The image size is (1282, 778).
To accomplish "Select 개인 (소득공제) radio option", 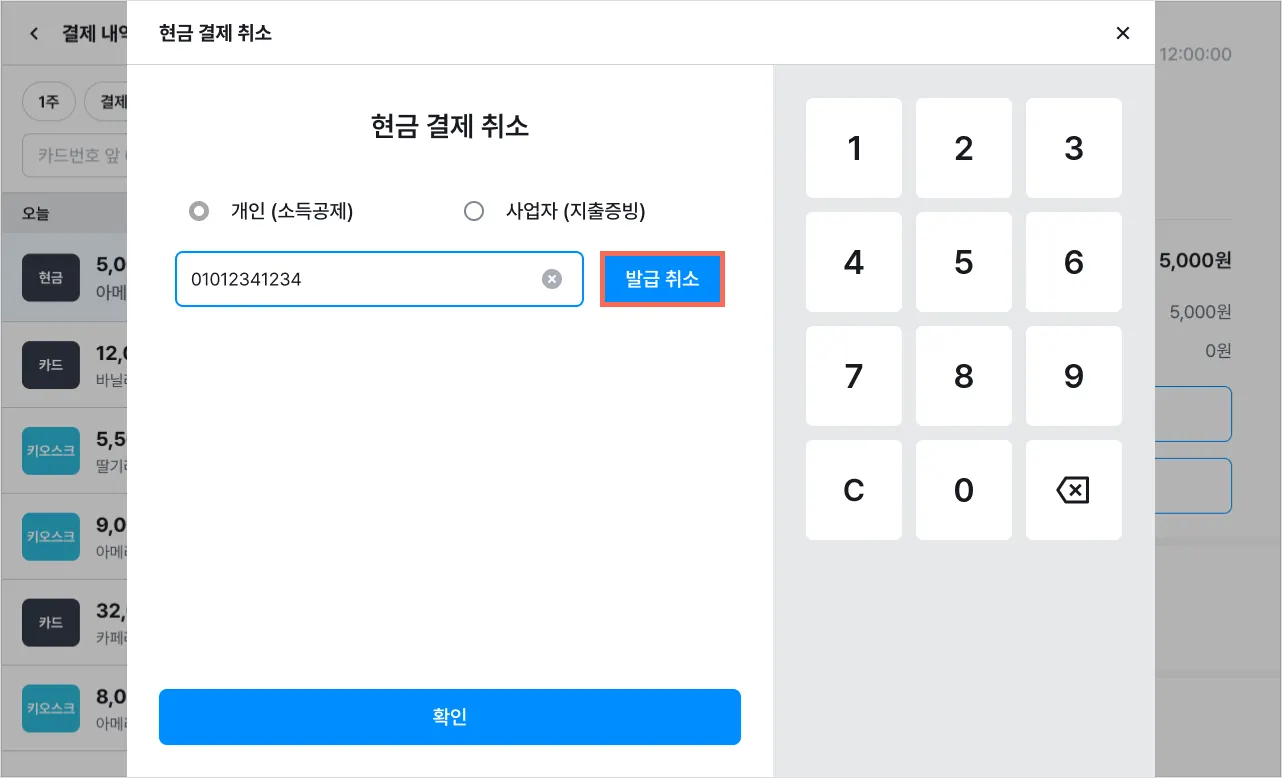I will [x=199, y=211].
